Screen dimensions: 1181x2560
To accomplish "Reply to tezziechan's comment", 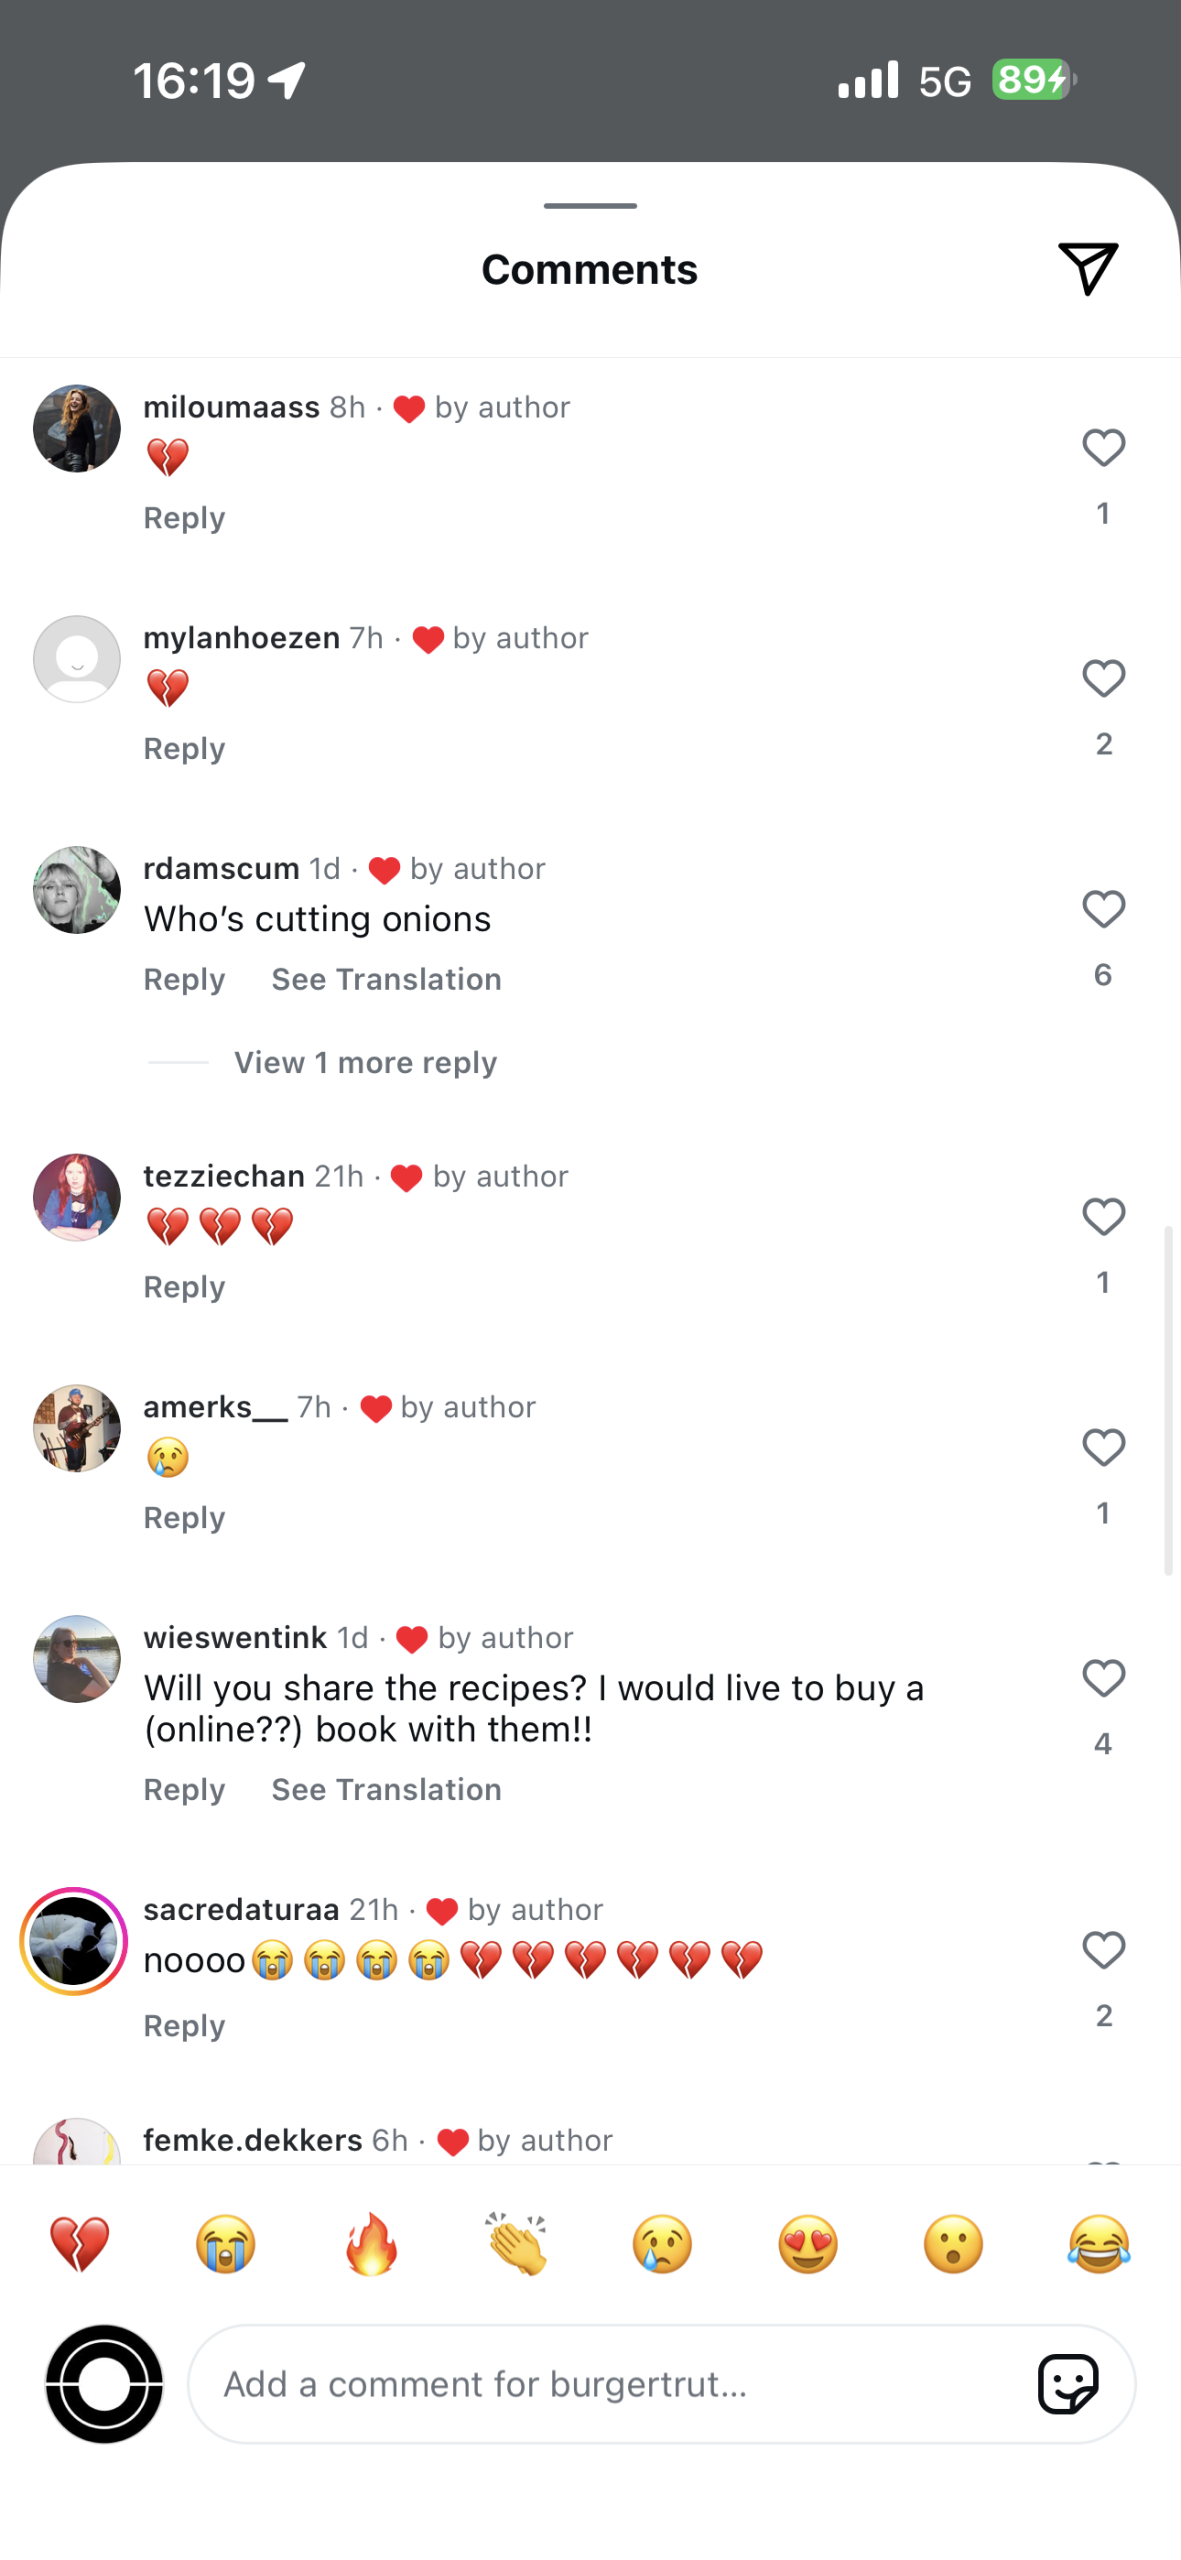I will (184, 1287).
